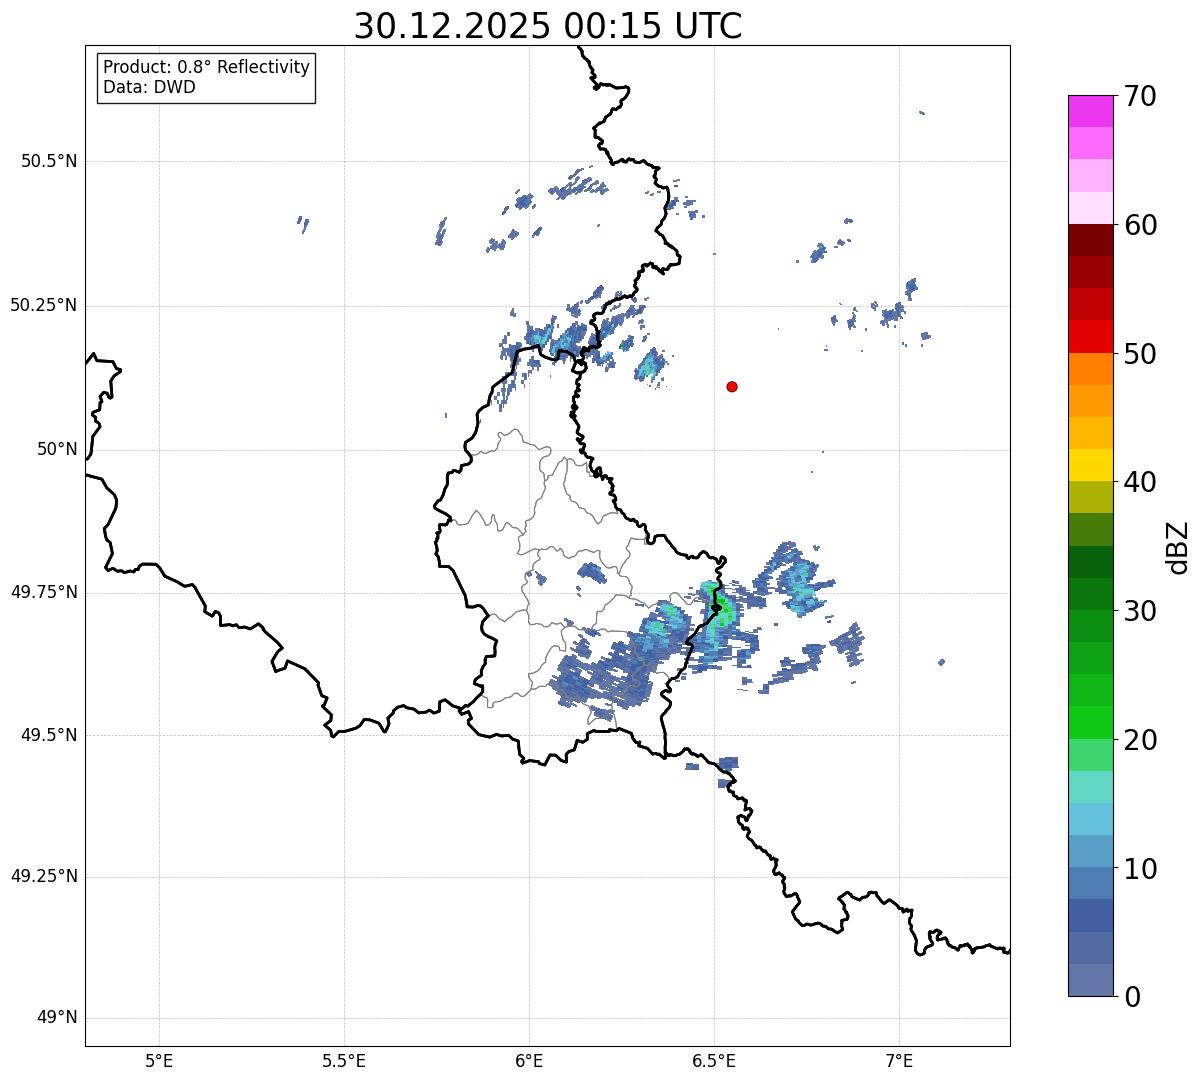Click the latitude label 49.75°N

[43, 592]
